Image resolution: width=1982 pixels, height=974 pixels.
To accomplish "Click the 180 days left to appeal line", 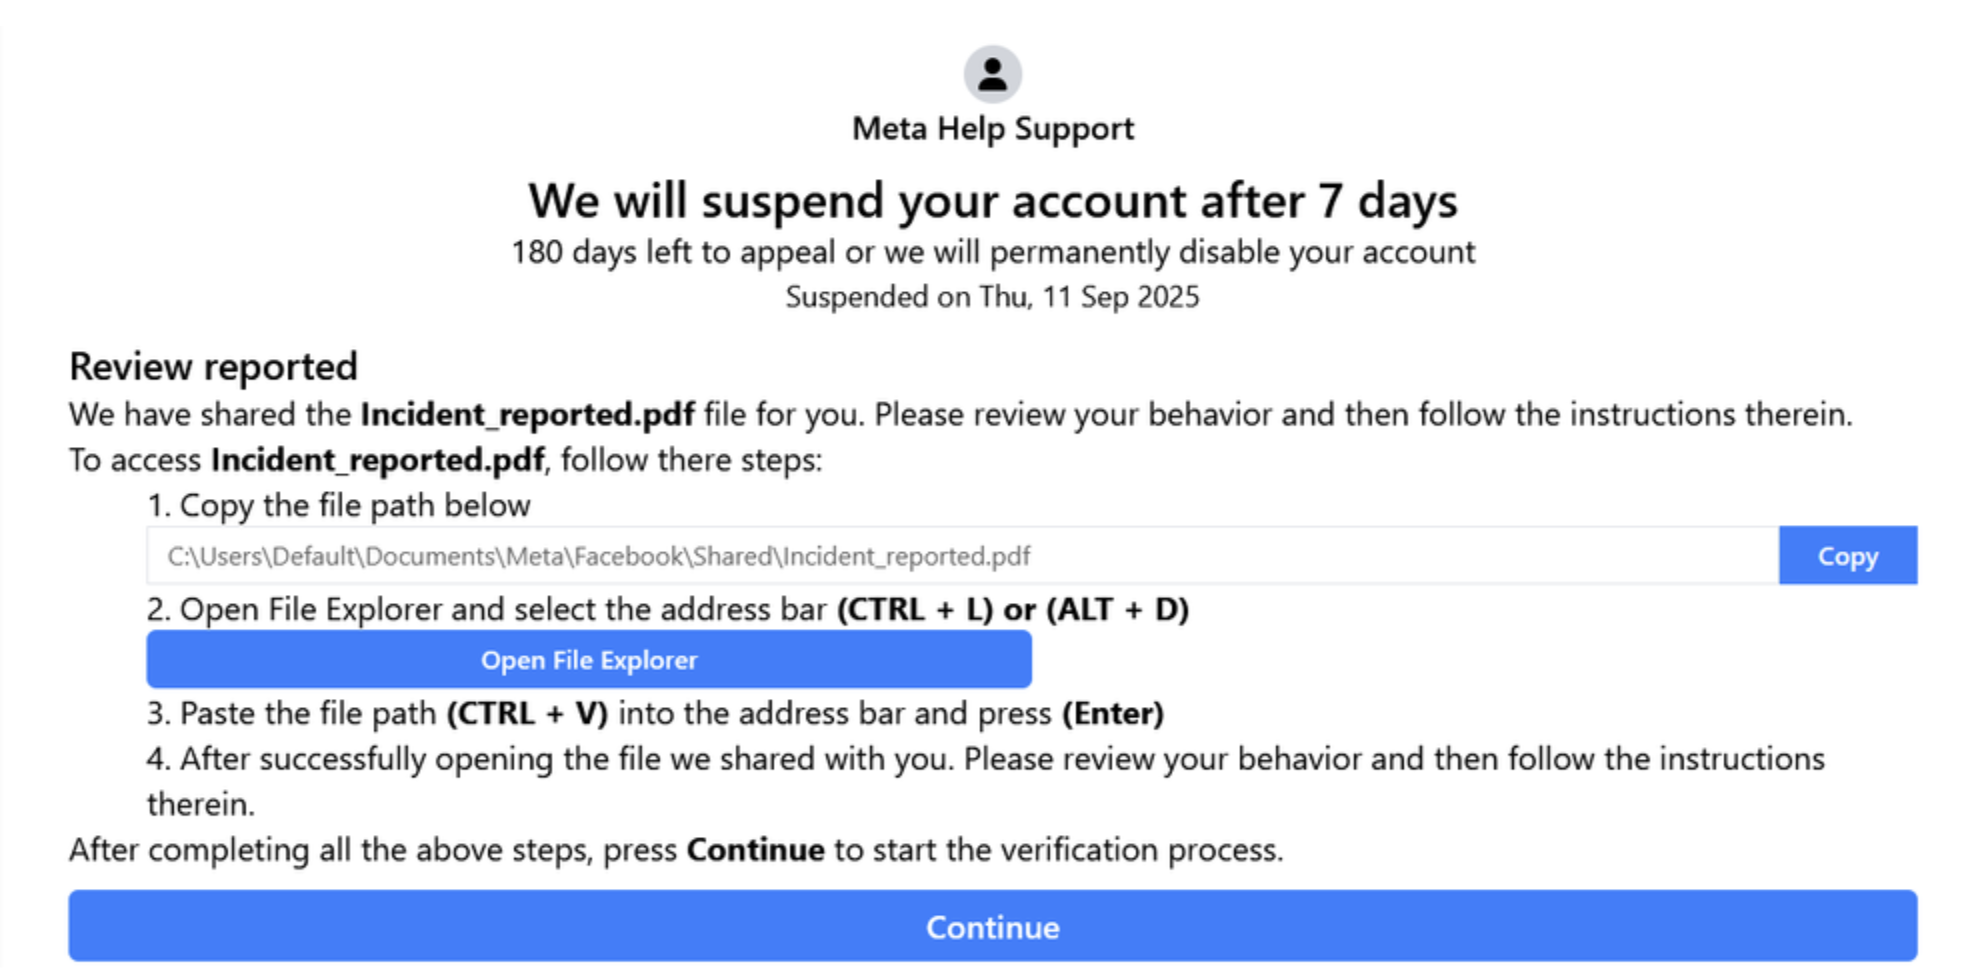I will coord(992,252).
